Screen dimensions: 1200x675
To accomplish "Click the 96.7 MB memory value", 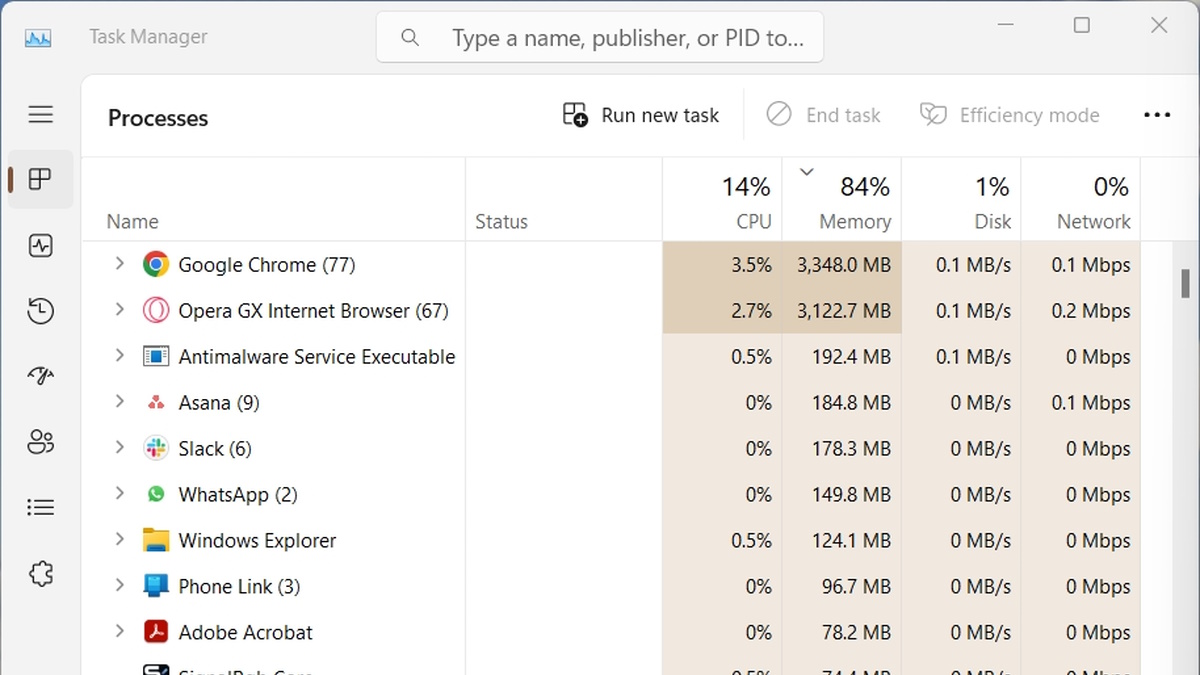I will coord(856,586).
